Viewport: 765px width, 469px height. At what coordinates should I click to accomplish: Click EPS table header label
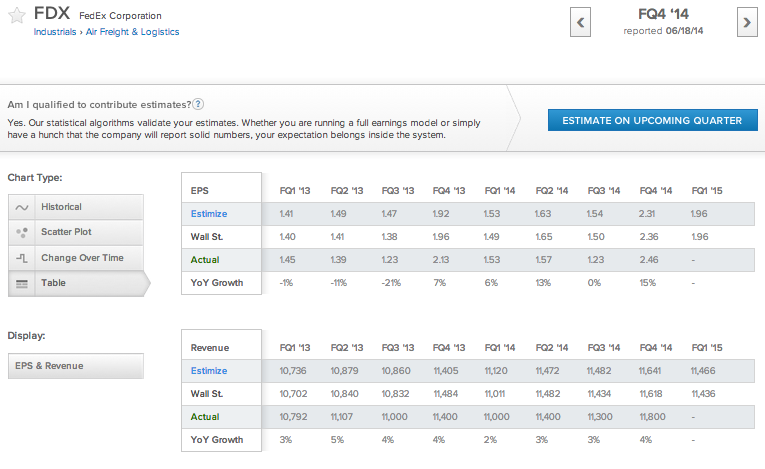pyautogui.click(x=200, y=191)
